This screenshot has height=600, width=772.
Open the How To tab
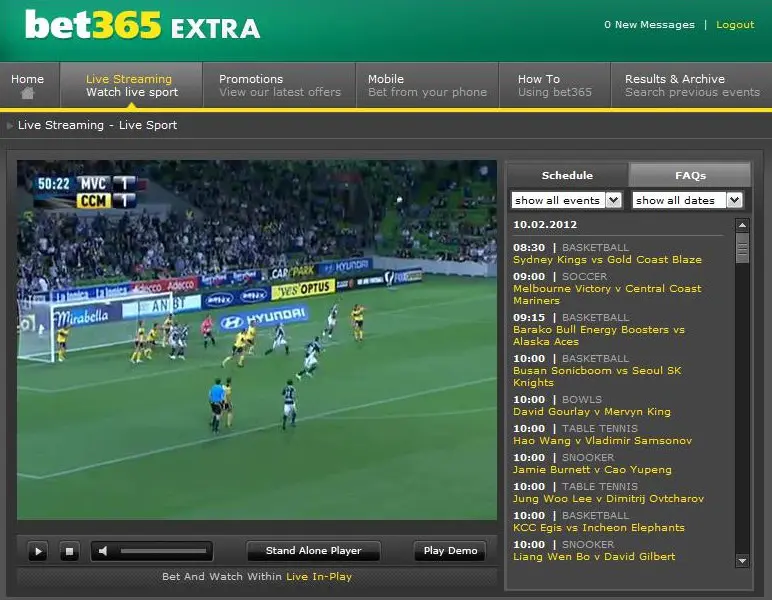coord(555,85)
